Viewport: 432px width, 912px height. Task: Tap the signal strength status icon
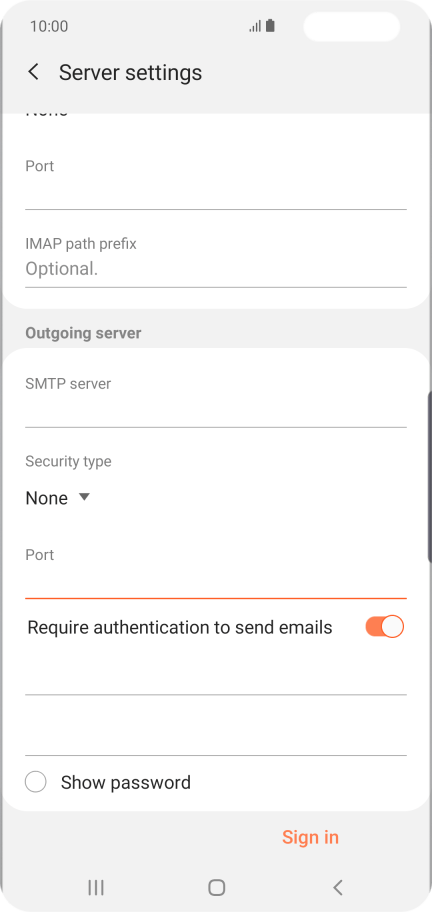(255, 26)
